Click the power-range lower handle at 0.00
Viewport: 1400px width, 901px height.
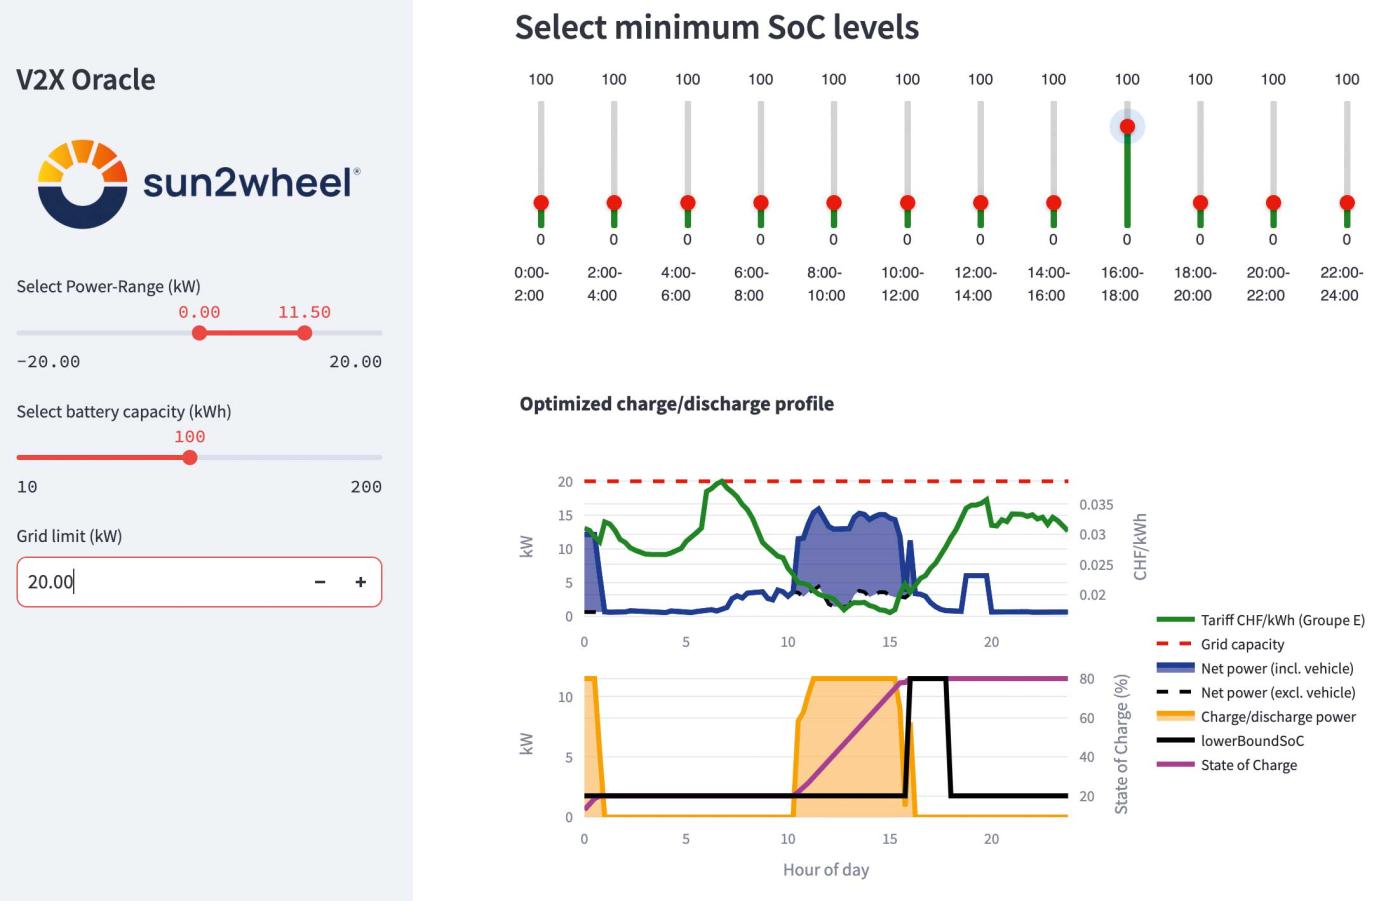coord(199,333)
